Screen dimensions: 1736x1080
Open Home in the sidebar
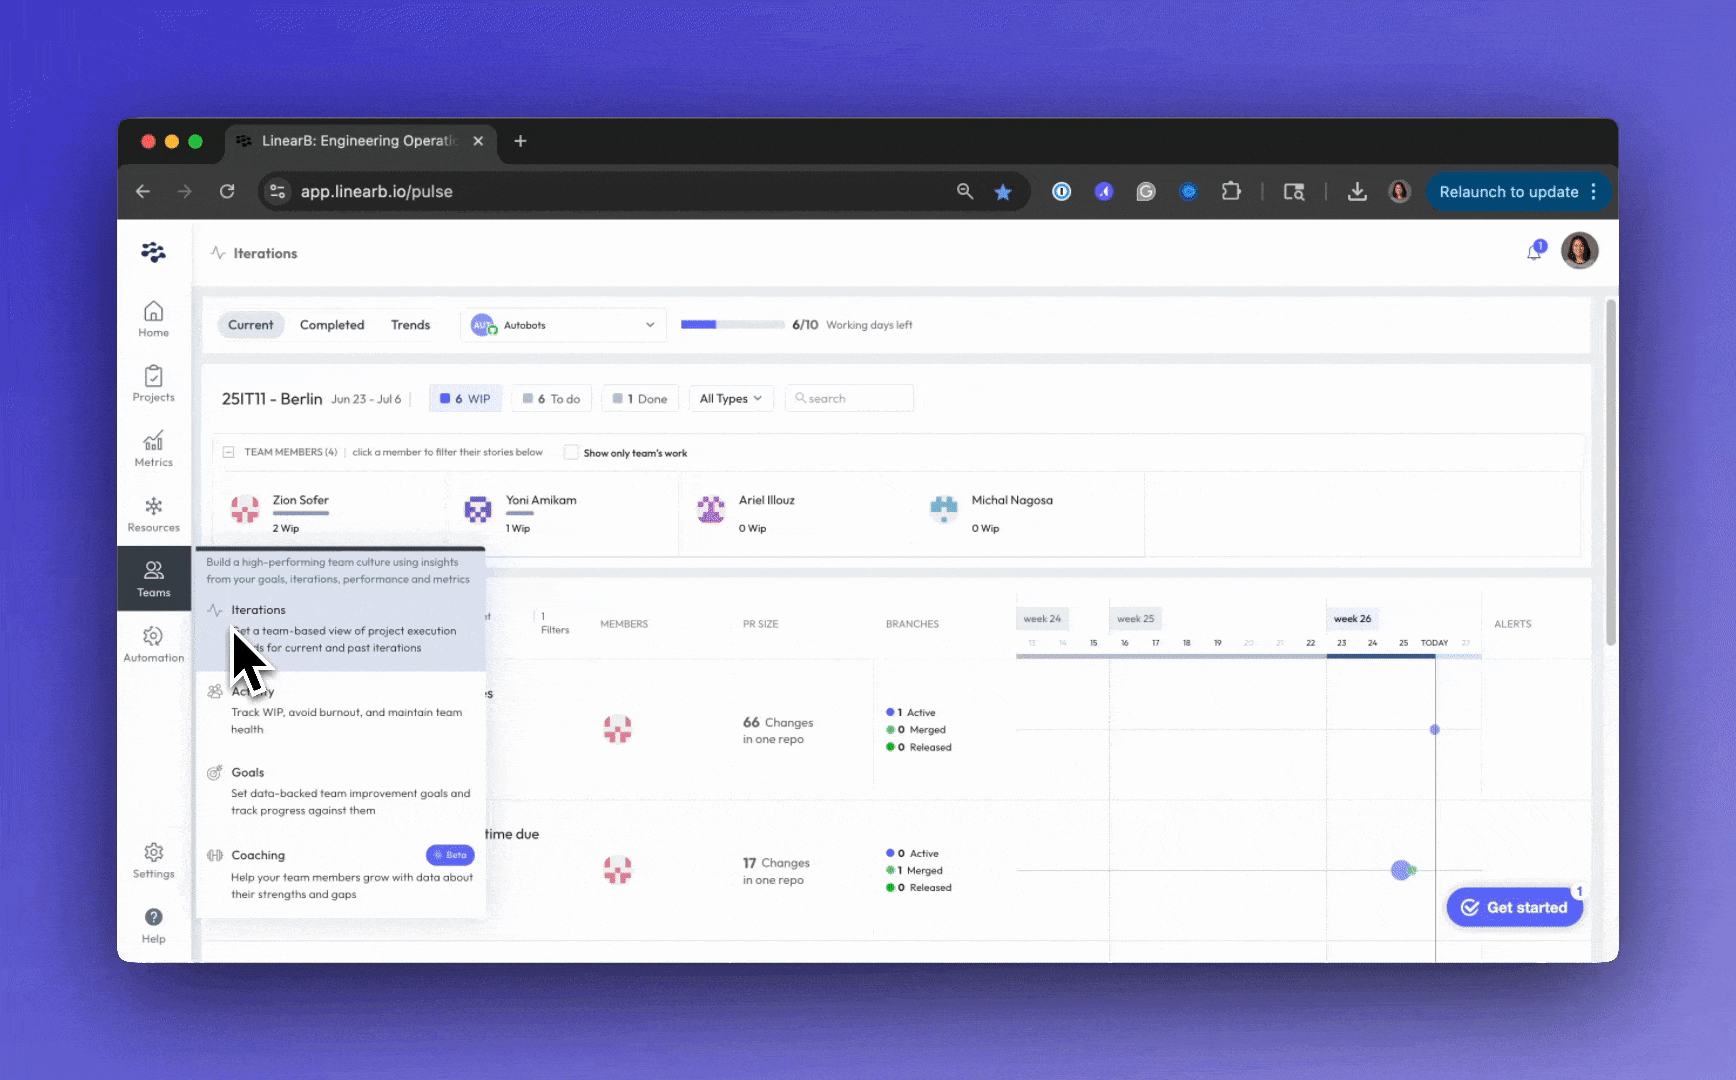(153, 319)
